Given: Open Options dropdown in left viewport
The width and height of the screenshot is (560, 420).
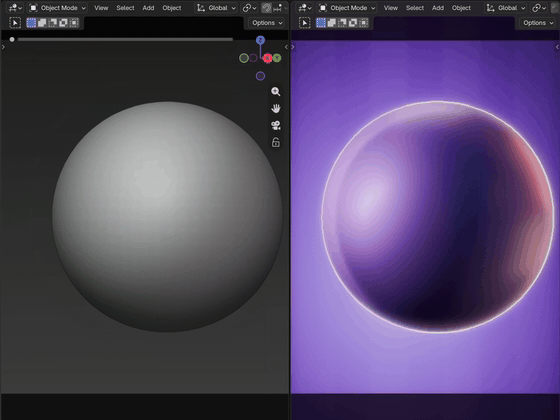Looking at the screenshot, I should click(x=266, y=23).
